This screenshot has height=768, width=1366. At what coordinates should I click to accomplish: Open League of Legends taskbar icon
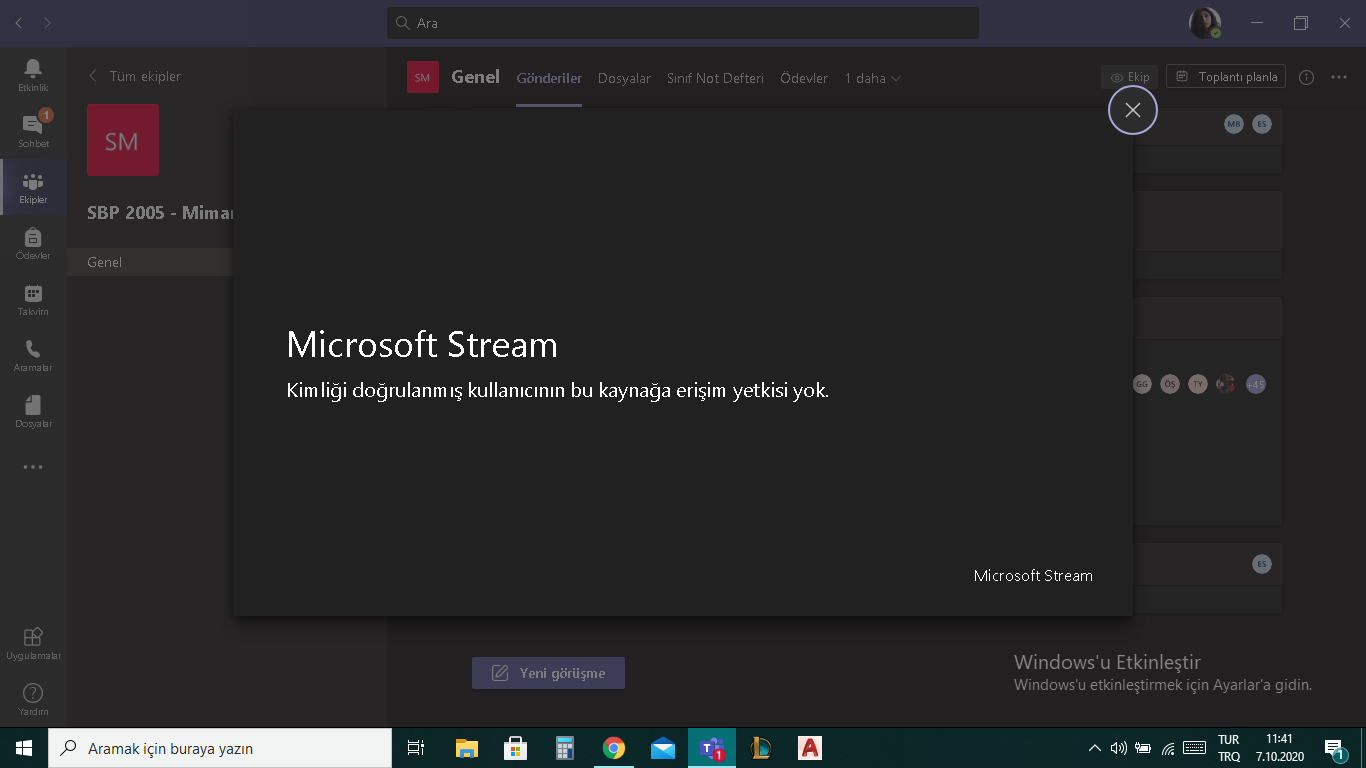(761, 748)
